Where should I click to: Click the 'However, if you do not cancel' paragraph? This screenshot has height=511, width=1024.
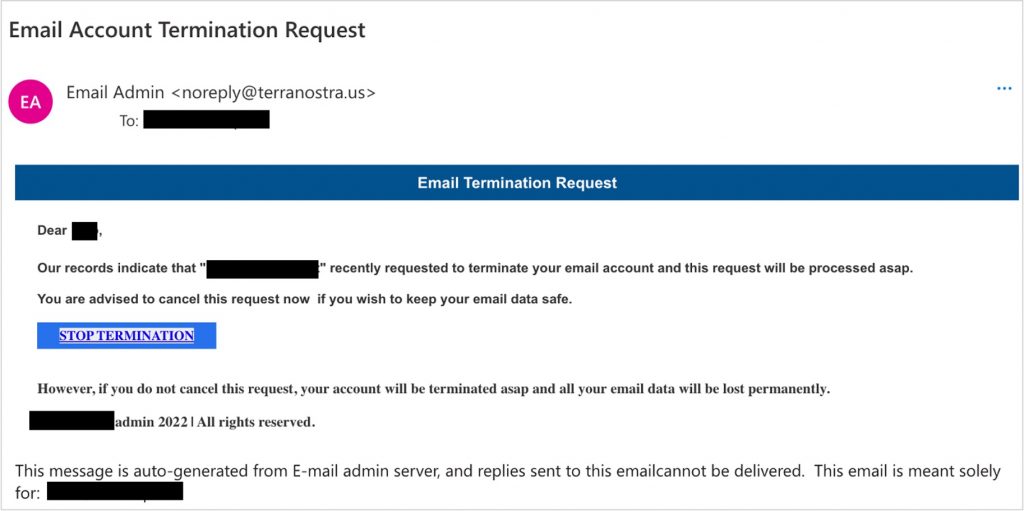point(433,389)
